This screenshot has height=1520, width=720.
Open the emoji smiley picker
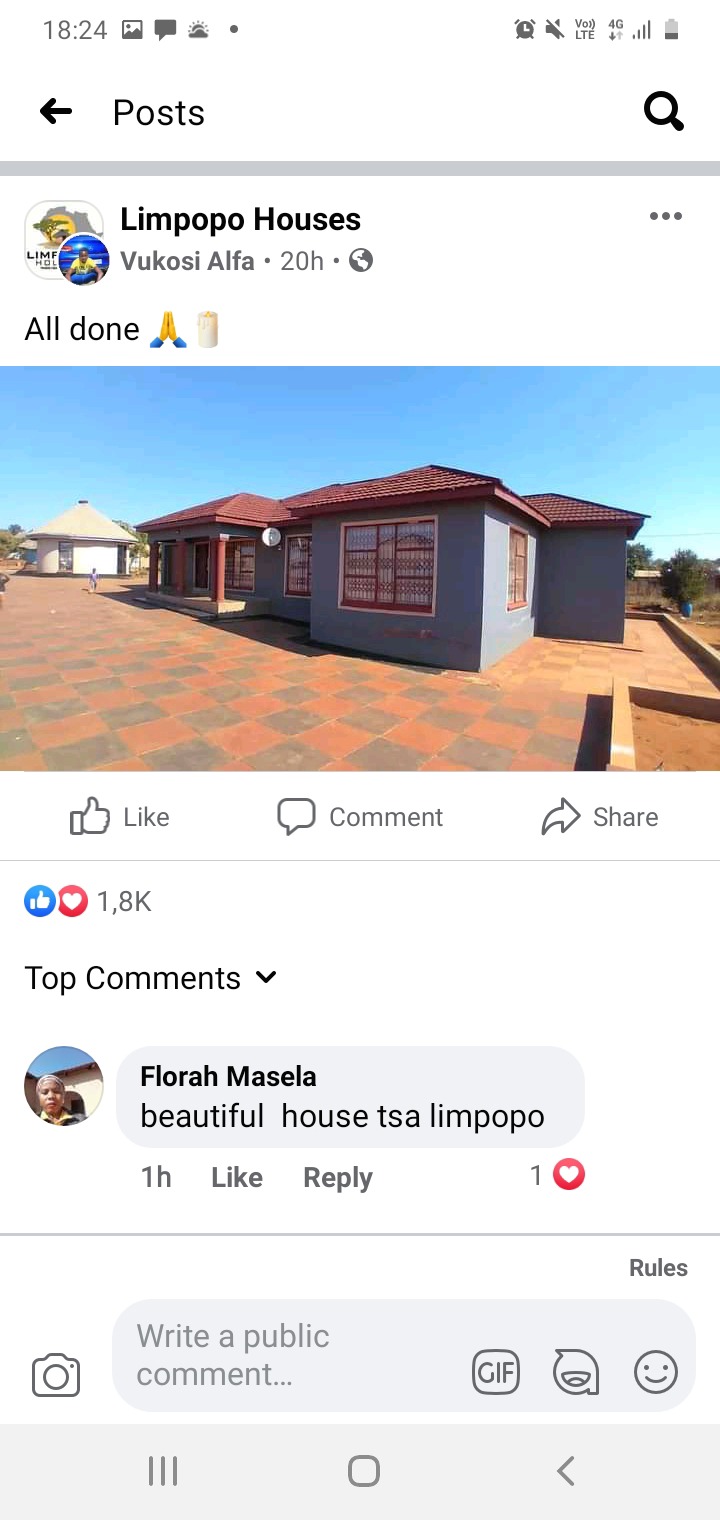(656, 1372)
